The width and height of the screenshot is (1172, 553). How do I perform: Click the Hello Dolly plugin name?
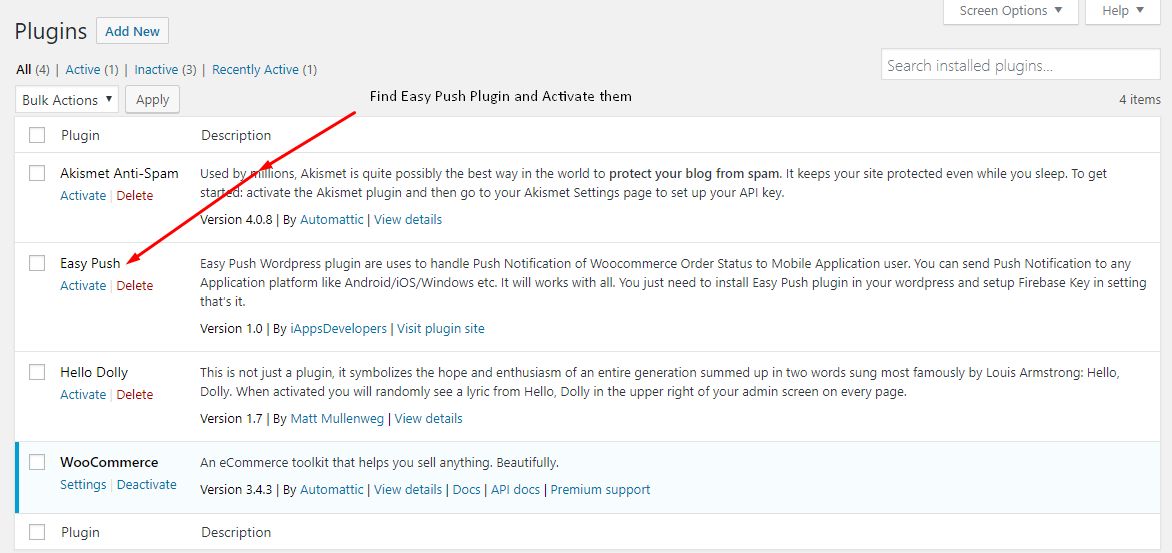(x=94, y=372)
